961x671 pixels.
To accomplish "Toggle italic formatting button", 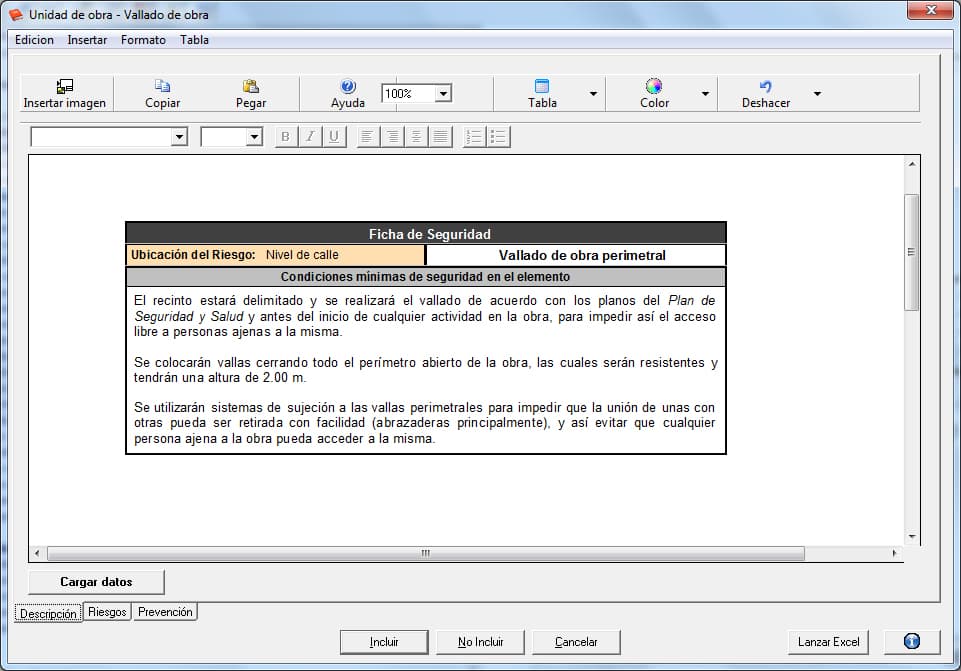I will [x=310, y=137].
